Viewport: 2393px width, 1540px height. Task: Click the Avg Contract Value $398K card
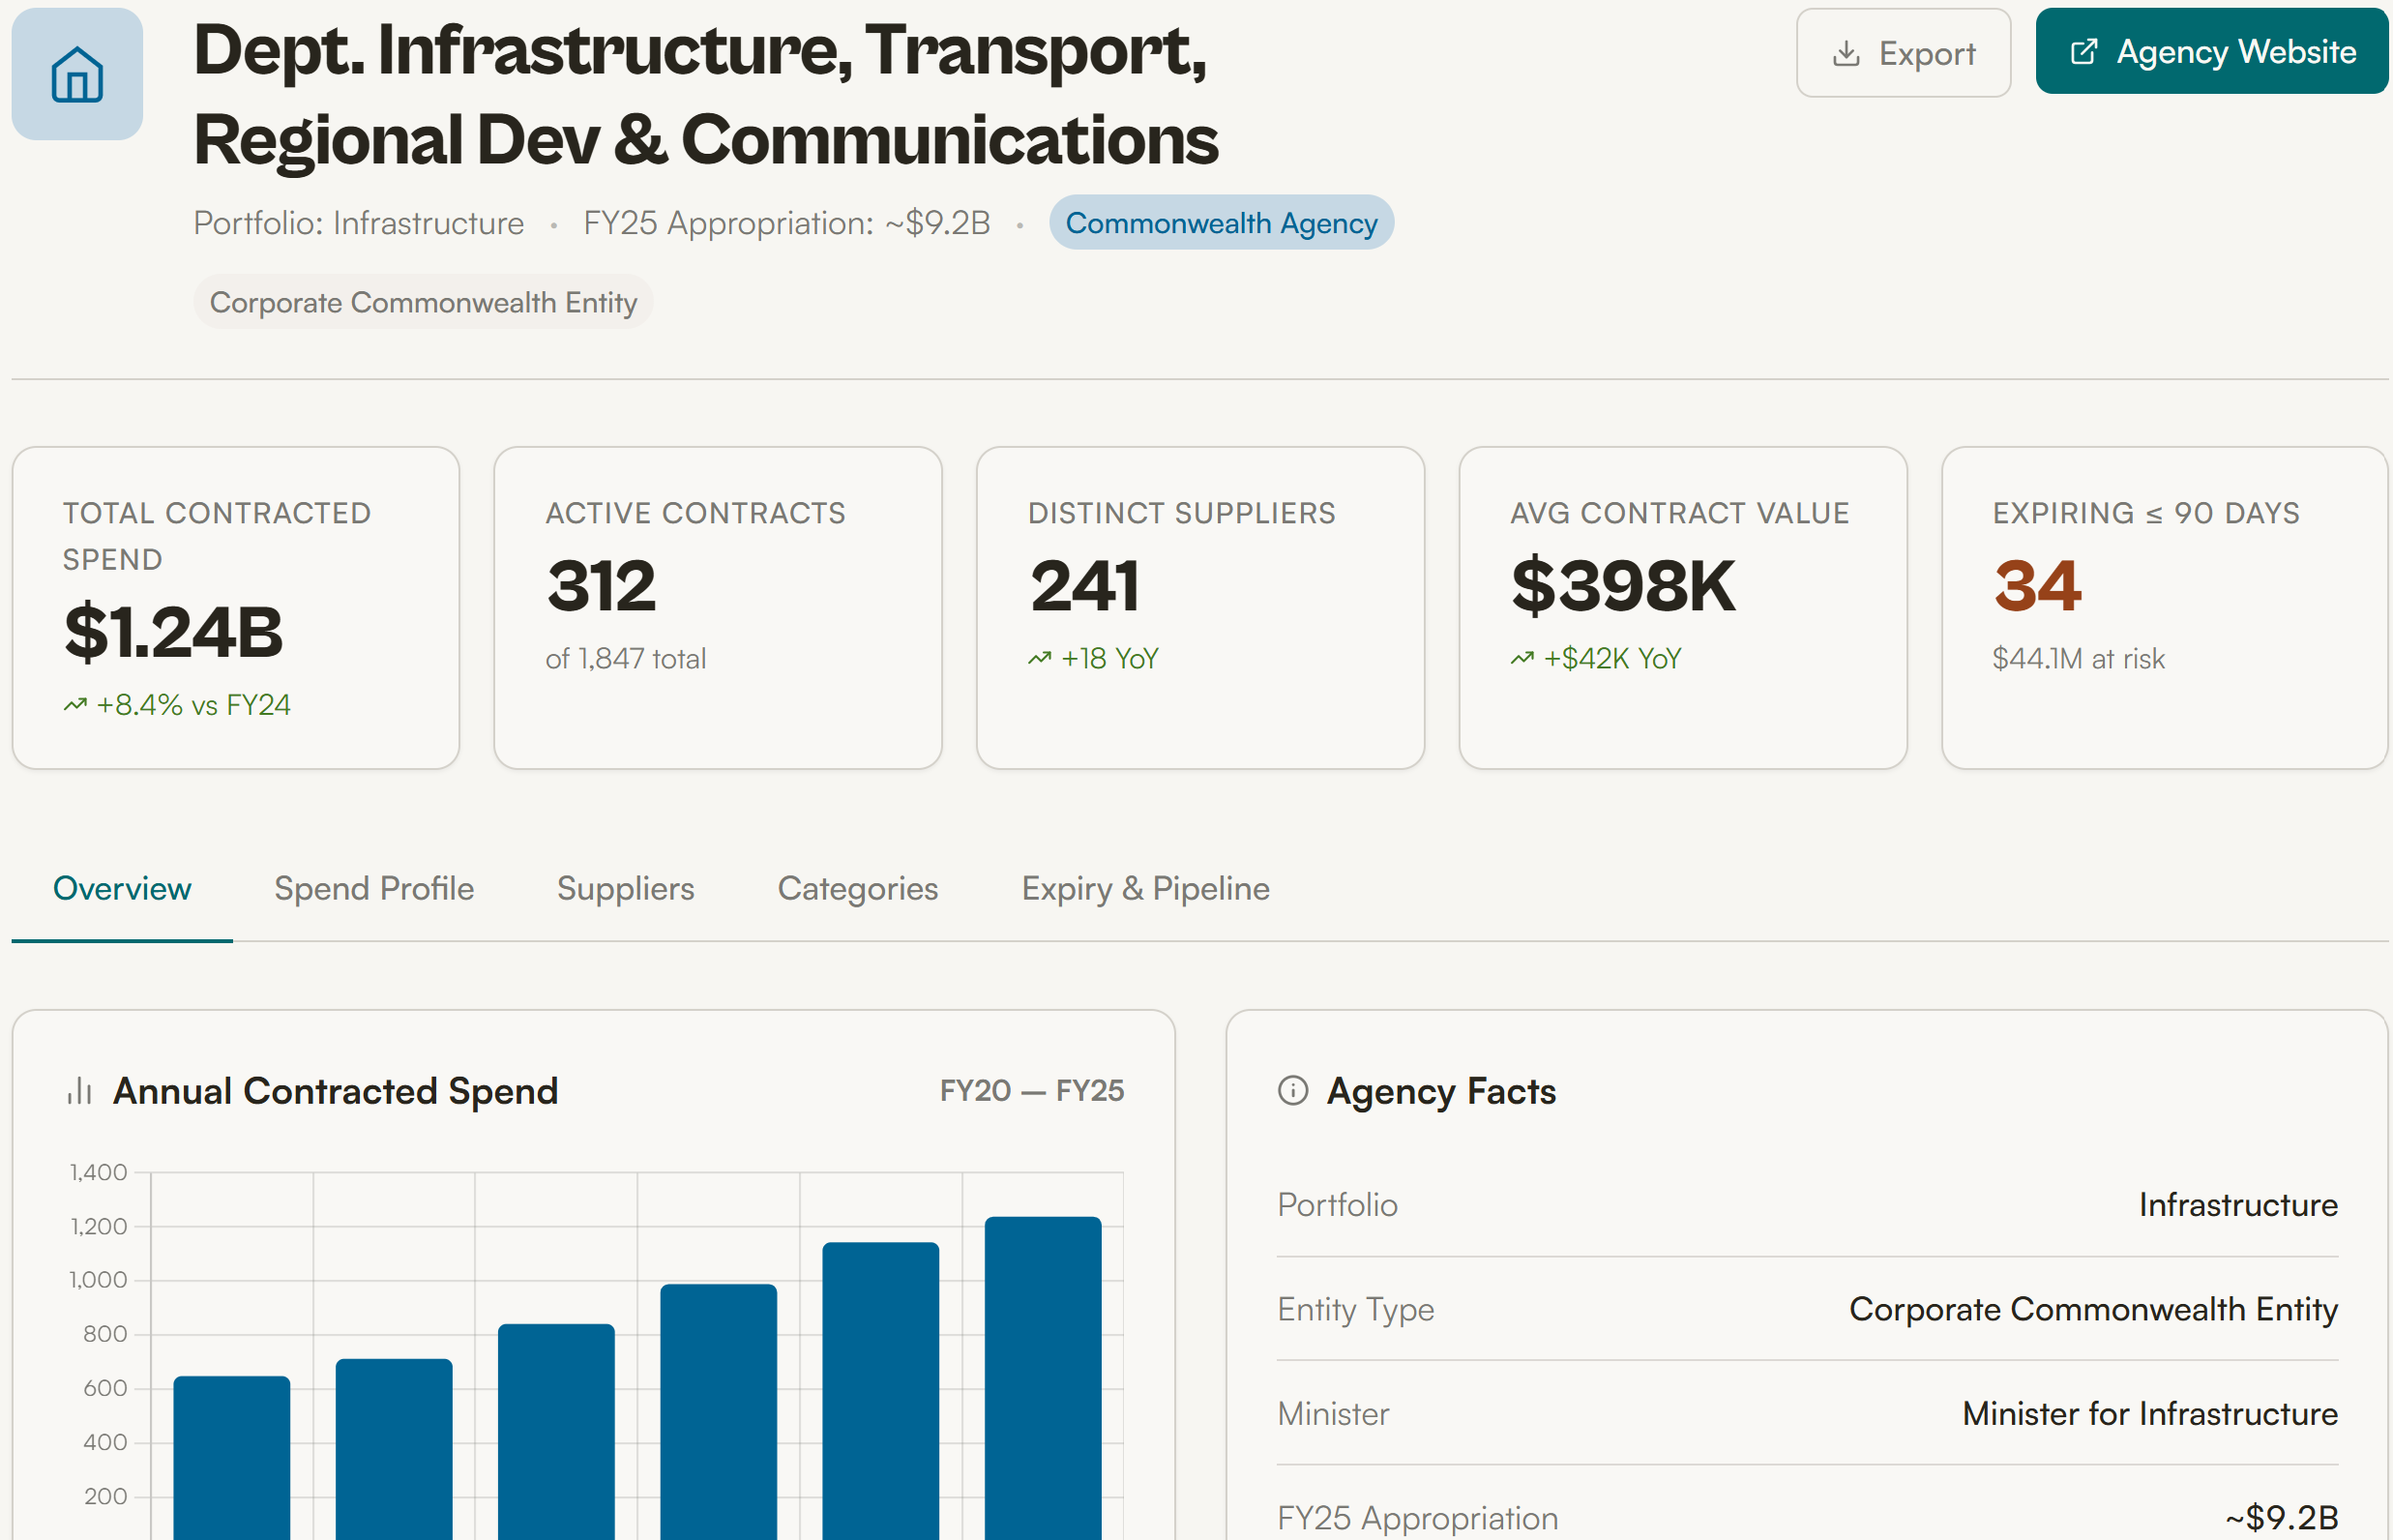tap(1683, 608)
